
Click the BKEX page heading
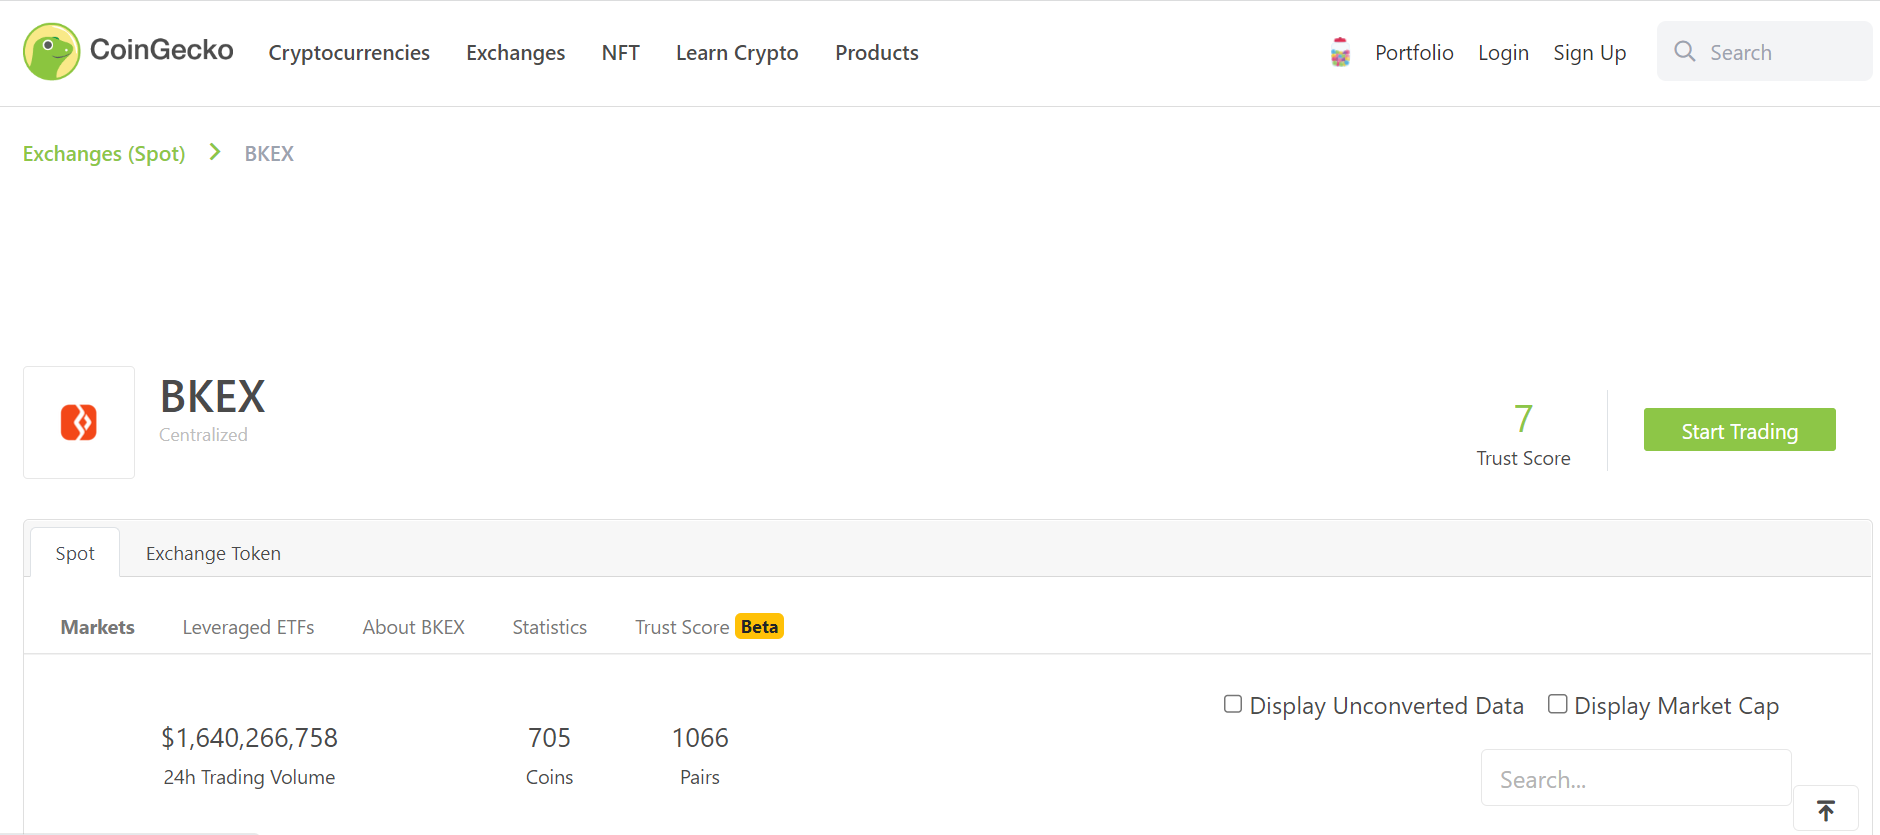213,397
